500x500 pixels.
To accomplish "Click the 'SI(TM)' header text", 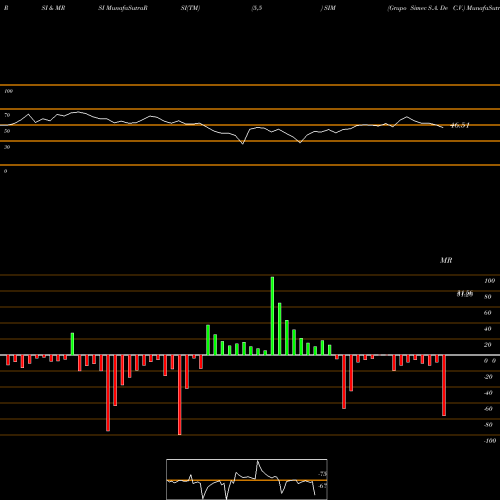I will 190,8.
